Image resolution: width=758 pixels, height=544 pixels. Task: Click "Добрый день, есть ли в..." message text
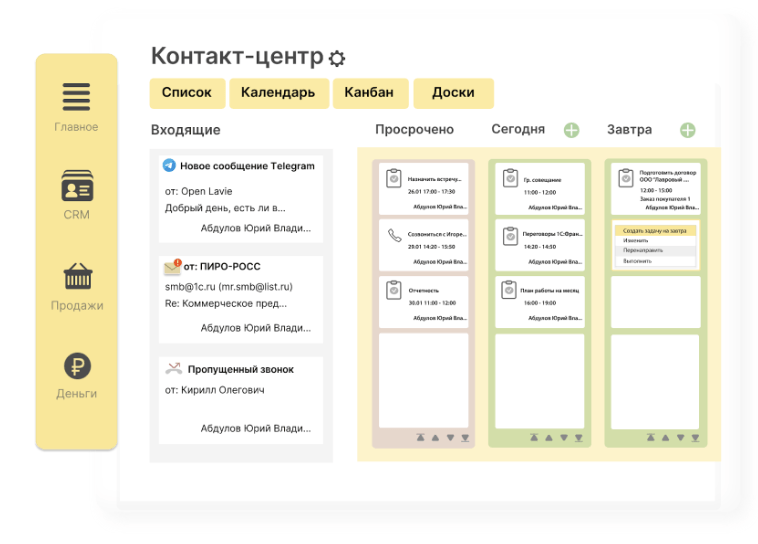pos(225,208)
